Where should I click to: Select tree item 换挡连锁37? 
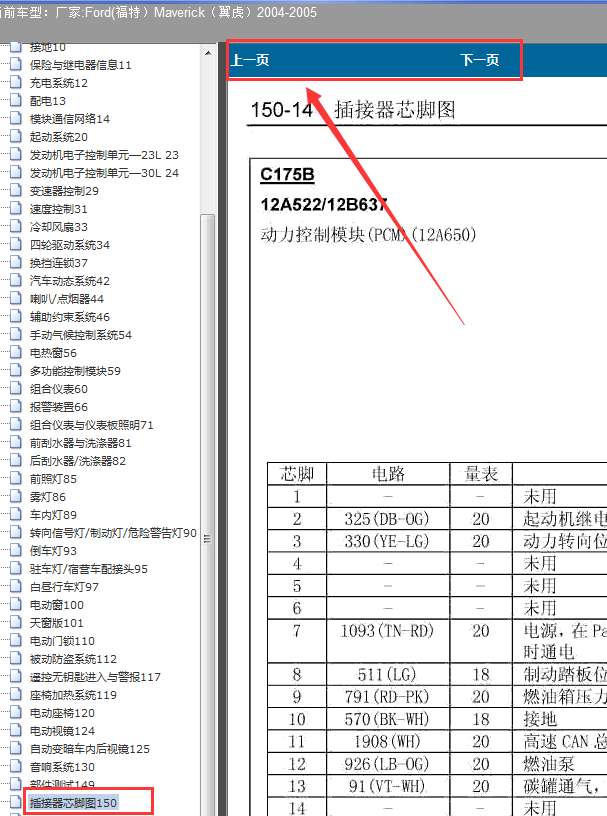click(x=59, y=263)
